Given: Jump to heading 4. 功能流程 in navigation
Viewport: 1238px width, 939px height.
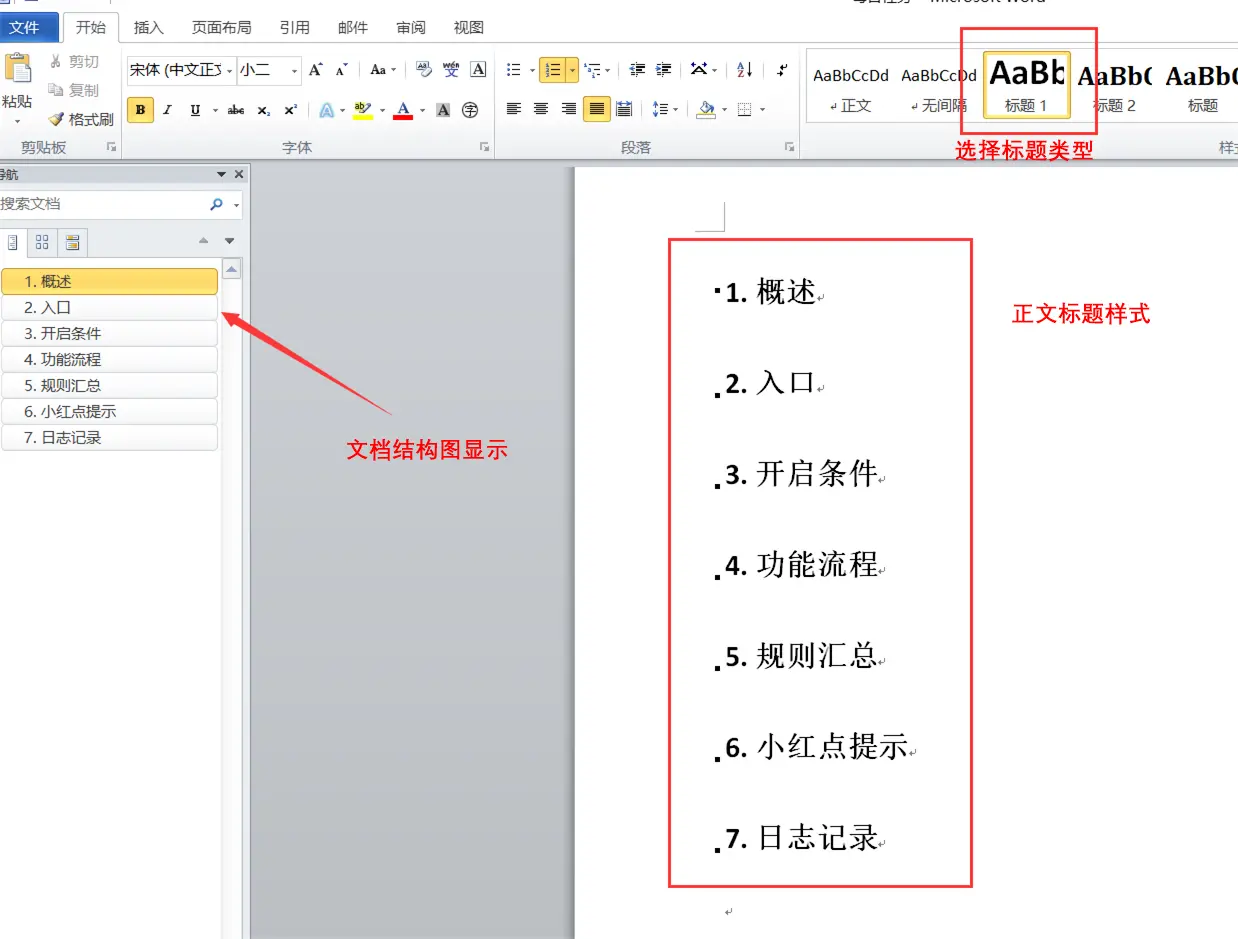Looking at the screenshot, I should point(109,359).
